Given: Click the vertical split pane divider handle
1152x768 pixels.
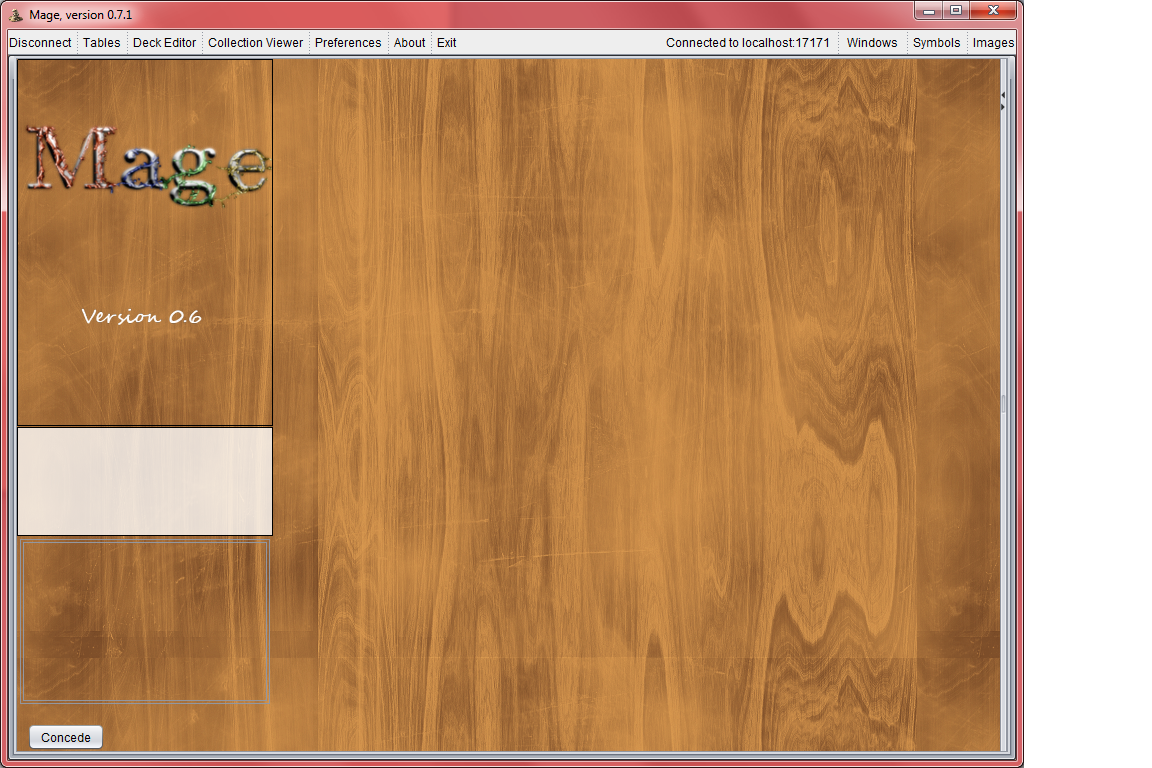Looking at the screenshot, I should pyautogui.click(x=1003, y=404).
